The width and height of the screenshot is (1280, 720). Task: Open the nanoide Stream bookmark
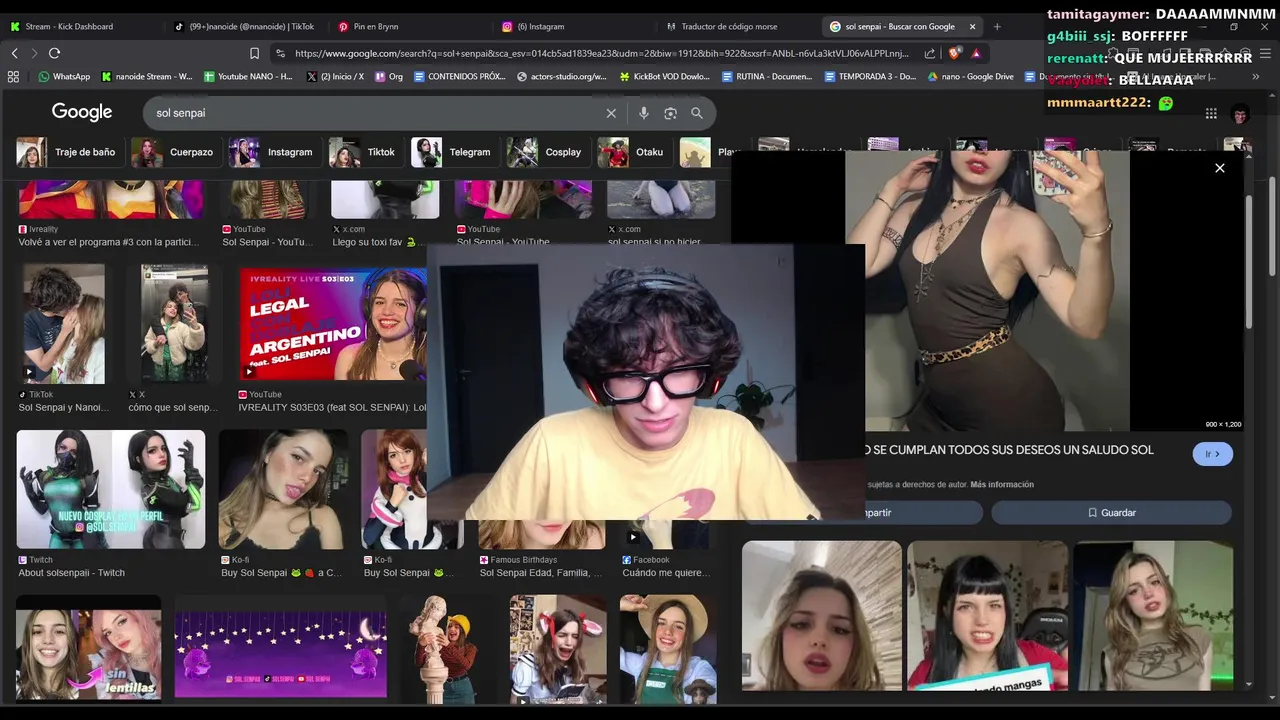(x=147, y=76)
